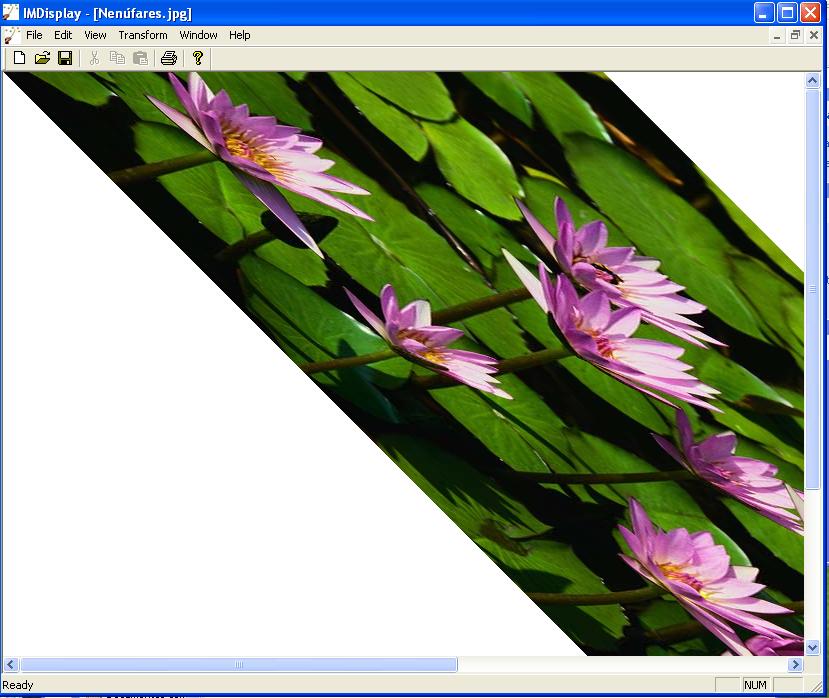Click the Paste clipboard icon
This screenshot has width=829, height=698.
point(140,58)
